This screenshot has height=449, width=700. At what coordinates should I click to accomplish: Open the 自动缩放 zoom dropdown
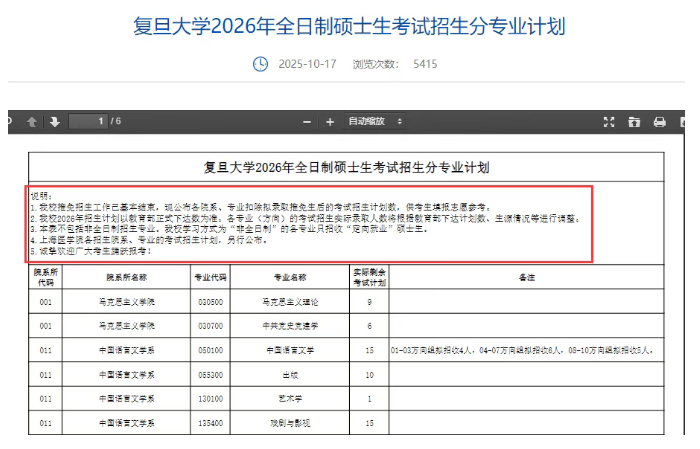pos(374,122)
